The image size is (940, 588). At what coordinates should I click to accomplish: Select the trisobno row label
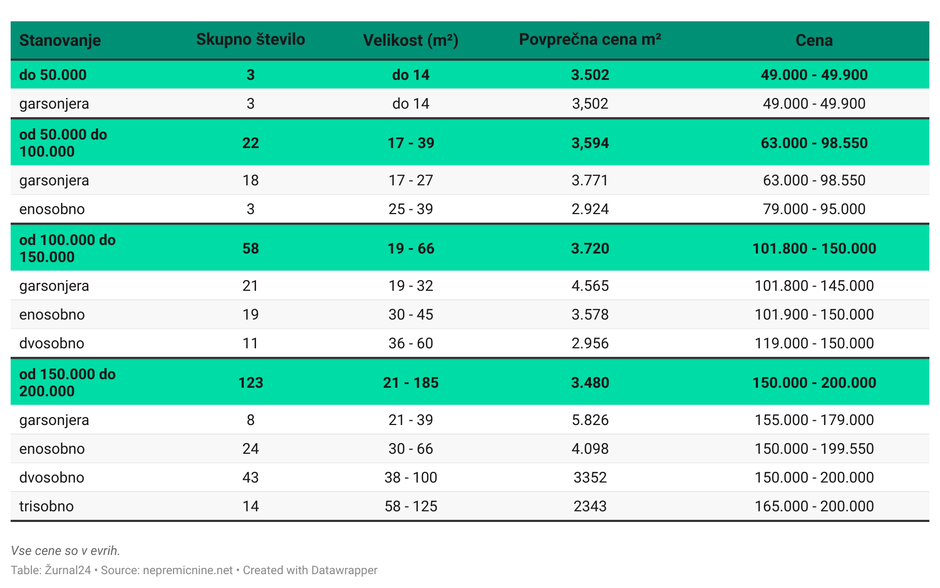[x=46, y=506]
